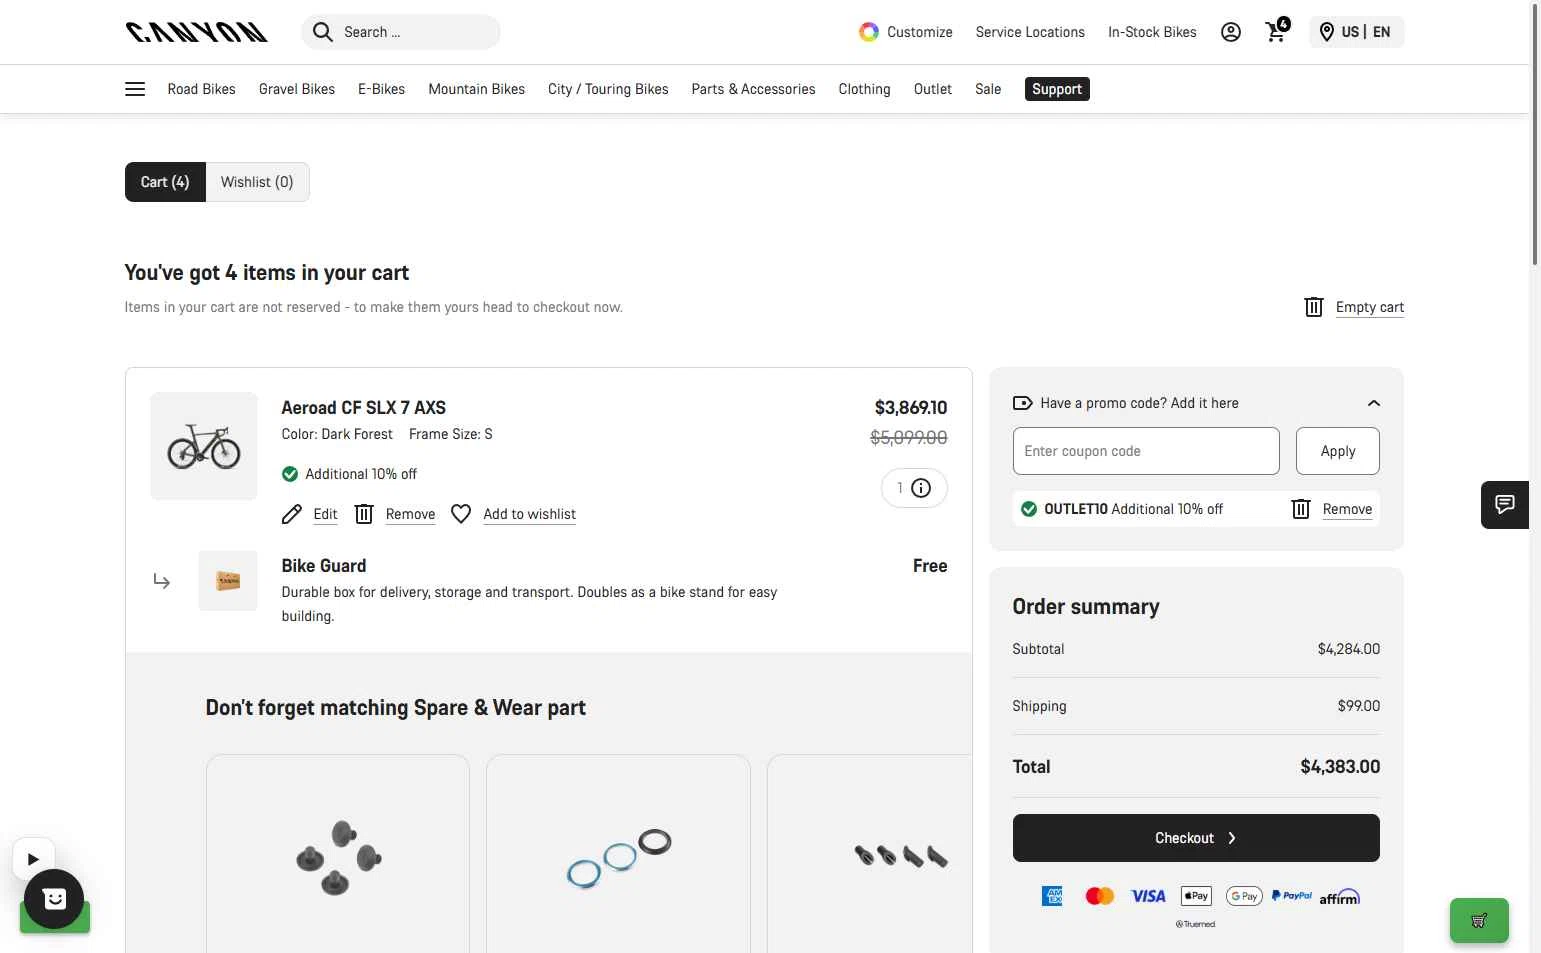The width and height of the screenshot is (1541, 953).
Task: Click the play button widget
Action: pyautogui.click(x=33, y=858)
